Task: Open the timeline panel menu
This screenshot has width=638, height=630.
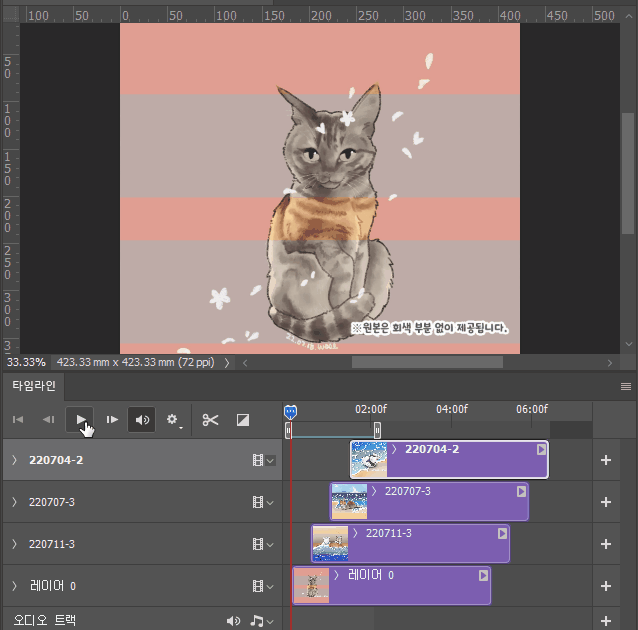Action: (x=626, y=386)
